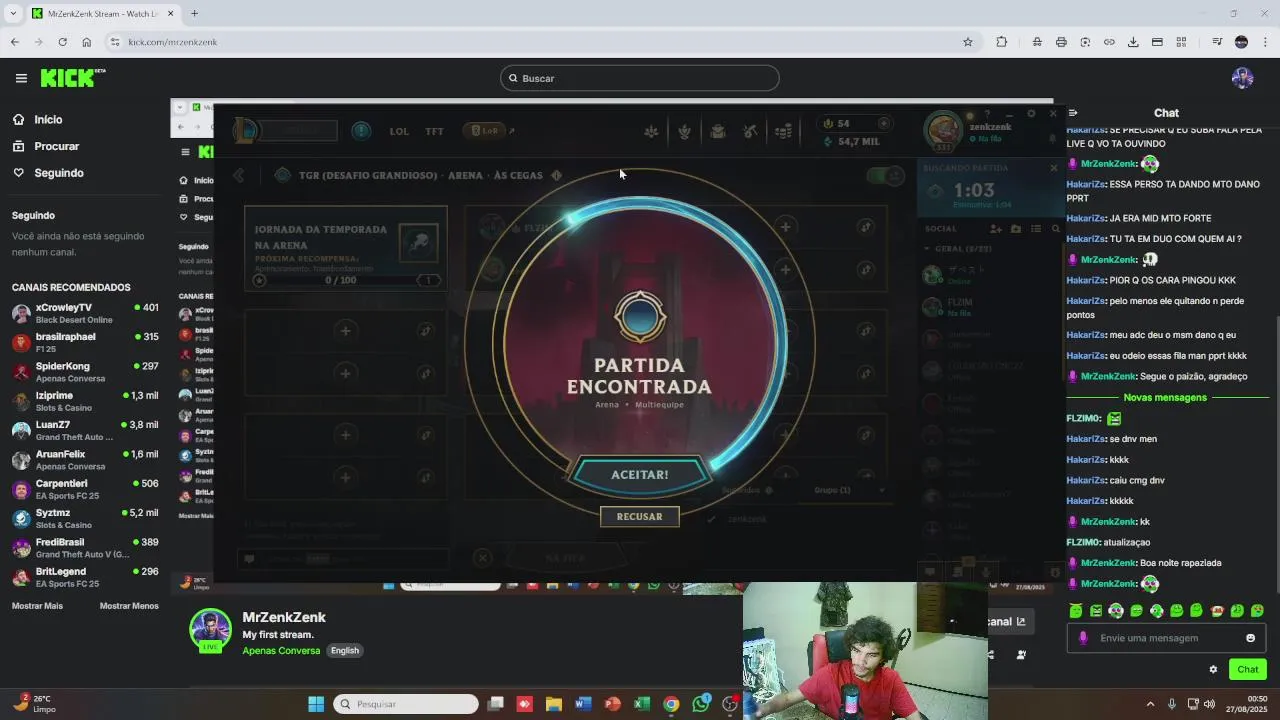Open chat settings gear
Viewport: 1280px width, 720px height.
(x=1213, y=669)
